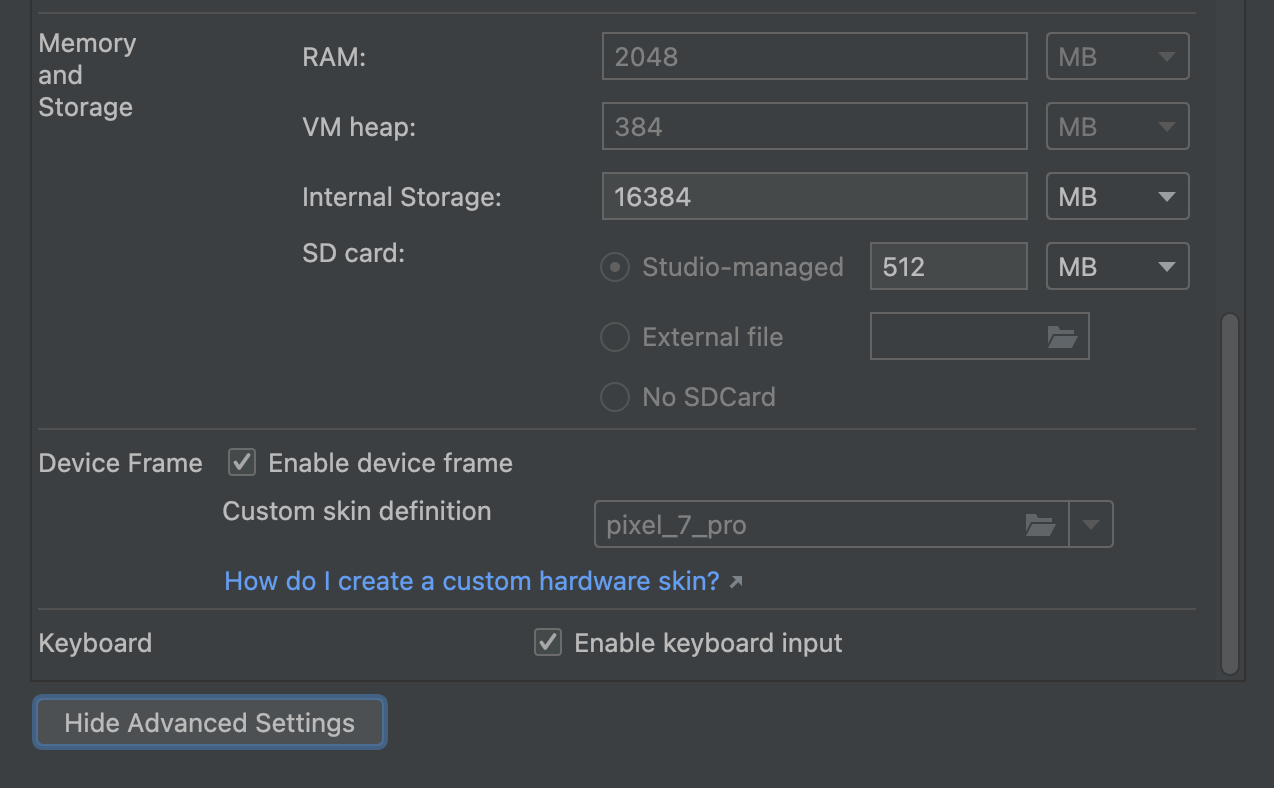Click the vertical scrollbar of settings panel
The height and width of the screenshot is (788, 1274).
click(x=1230, y=495)
